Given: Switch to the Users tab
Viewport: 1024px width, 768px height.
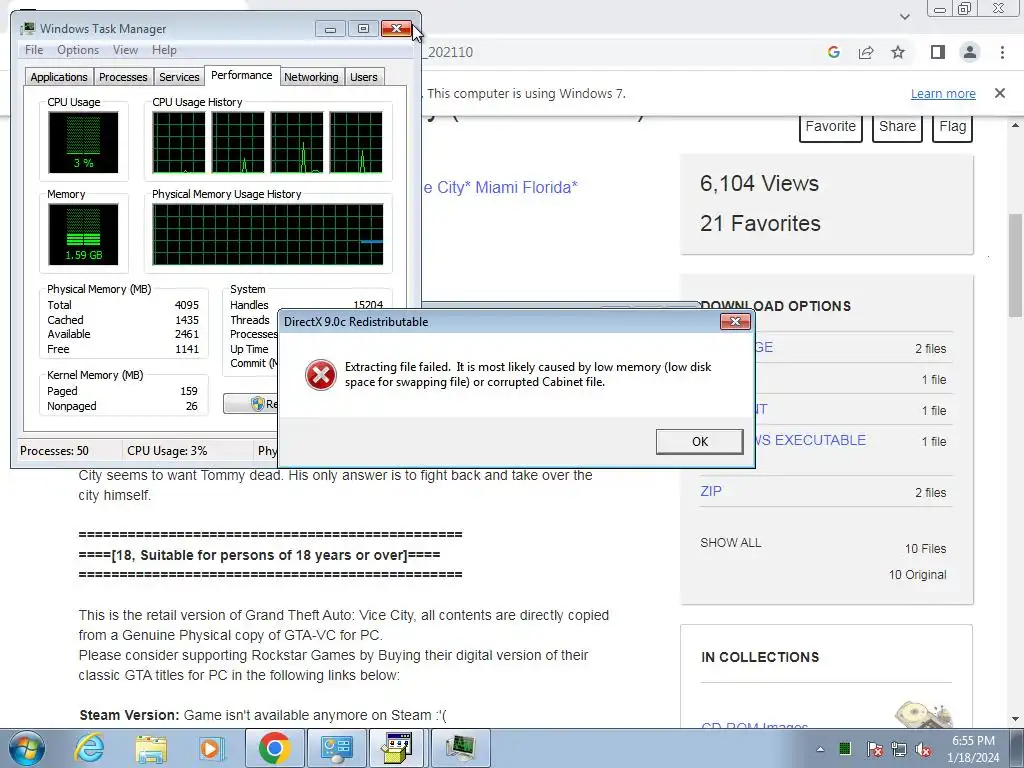Looking at the screenshot, I should tap(364, 77).
